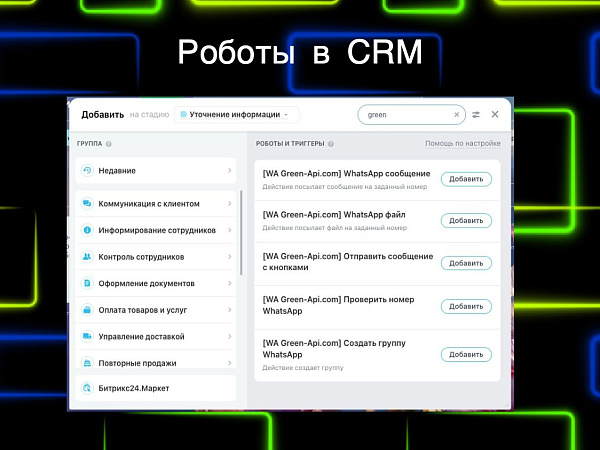Add Проверить номер WhatsApp robot
600x450 pixels.
point(466,307)
